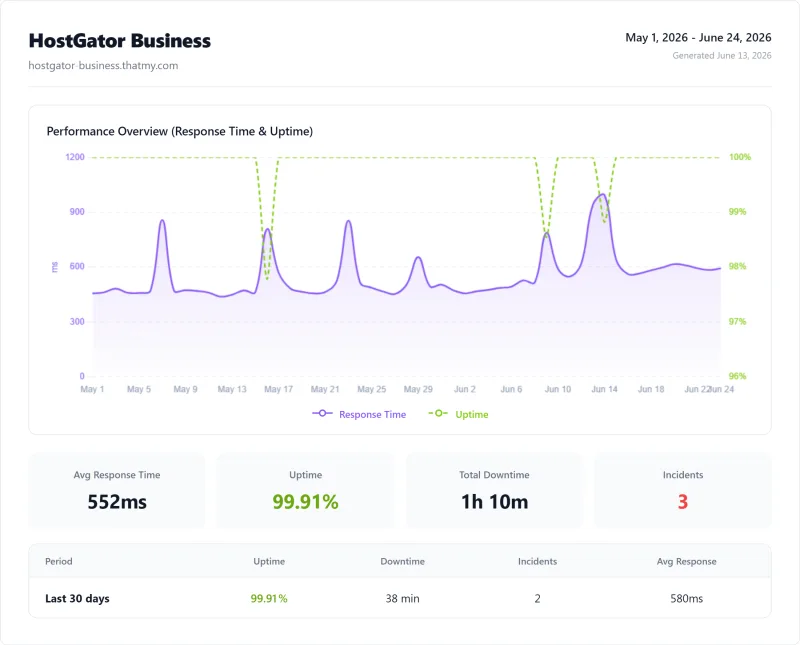Toggle the Uptime legend entry
Viewport: 800px width, 645px height.
pyautogui.click(x=458, y=414)
